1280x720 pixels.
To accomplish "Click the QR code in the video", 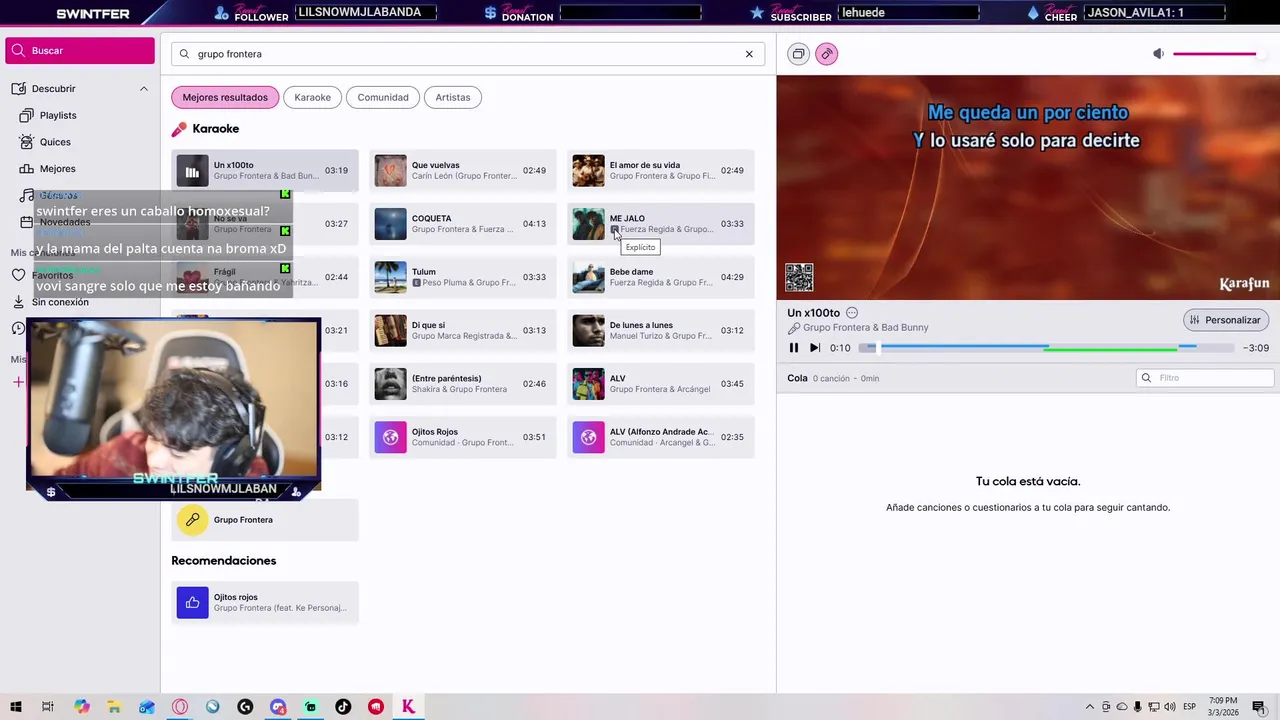I will coord(799,277).
